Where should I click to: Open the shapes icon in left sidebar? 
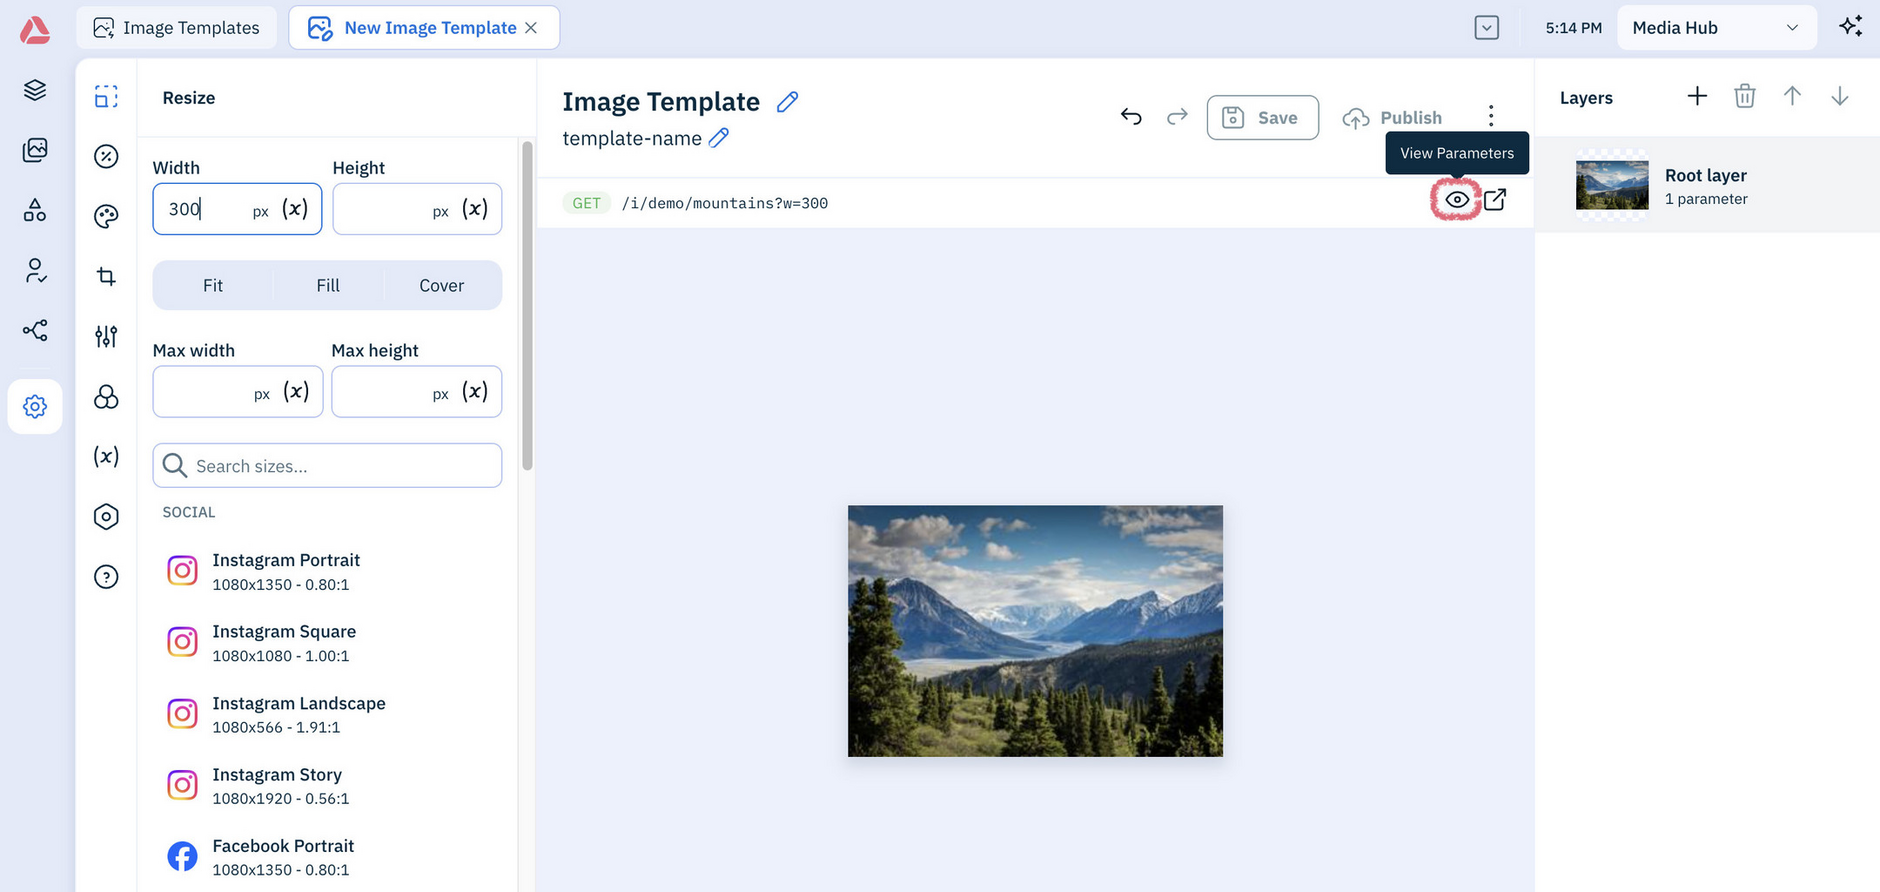pos(35,210)
